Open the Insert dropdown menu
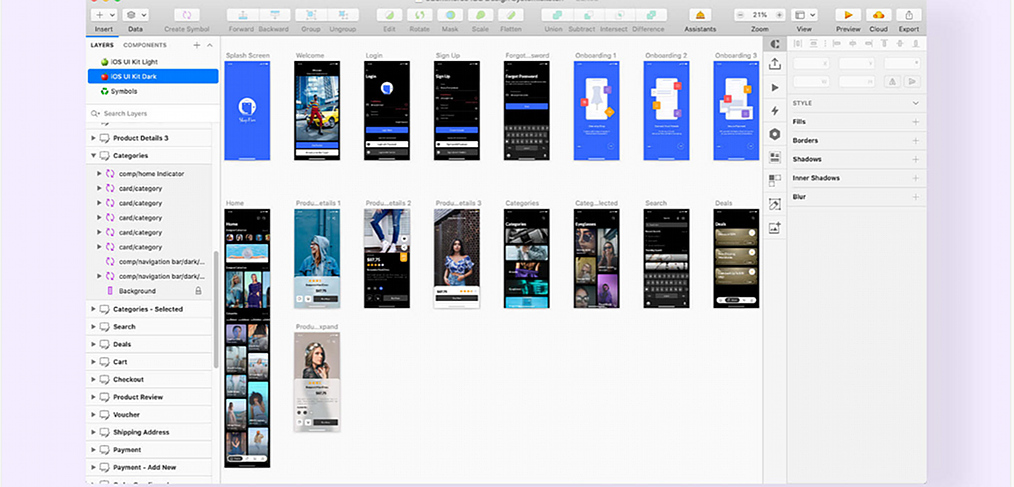This screenshot has height=487, width=1014. pyautogui.click(x=104, y=15)
